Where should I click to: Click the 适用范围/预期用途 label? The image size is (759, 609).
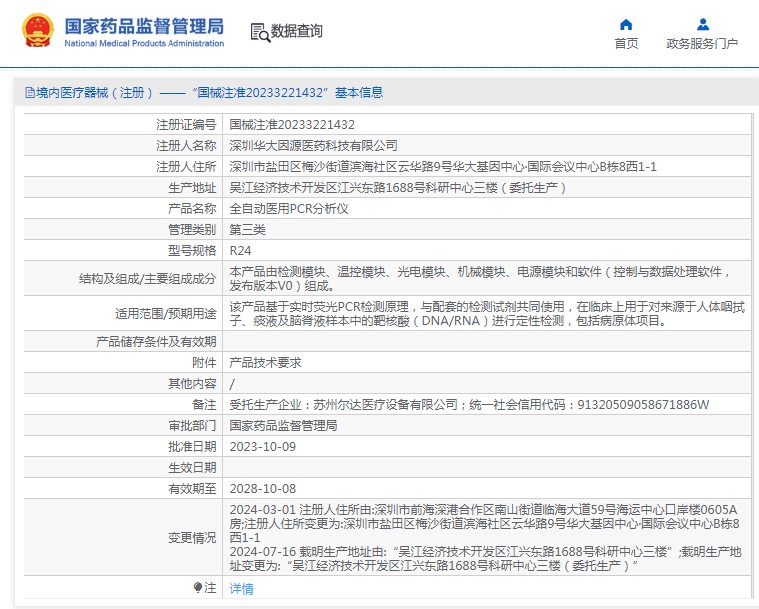pos(166,314)
